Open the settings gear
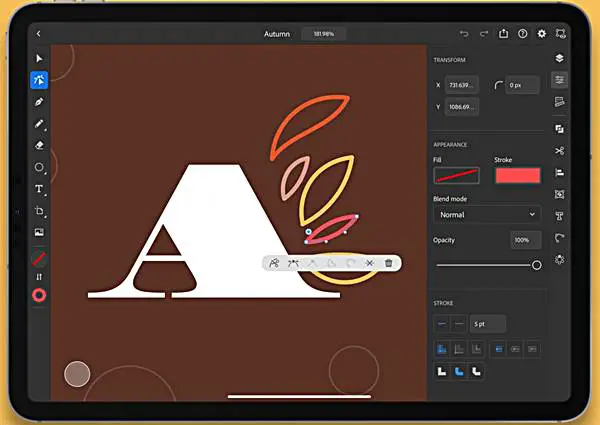The height and width of the screenshot is (425, 600). 541,34
